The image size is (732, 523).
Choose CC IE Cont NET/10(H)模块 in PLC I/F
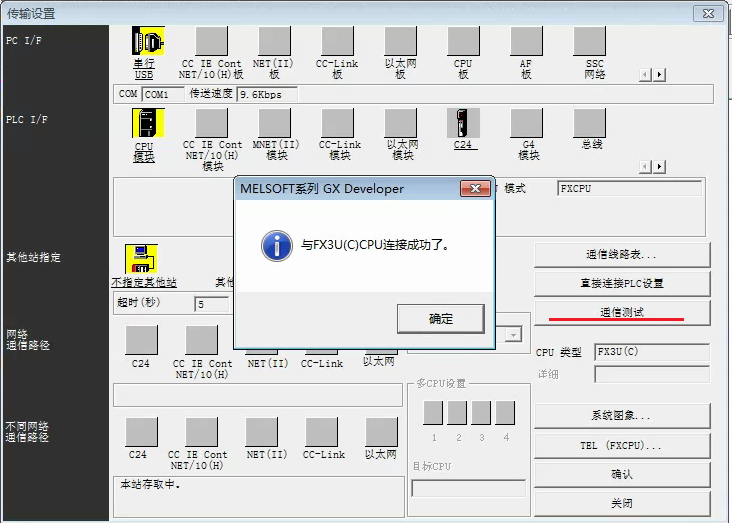pos(211,123)
